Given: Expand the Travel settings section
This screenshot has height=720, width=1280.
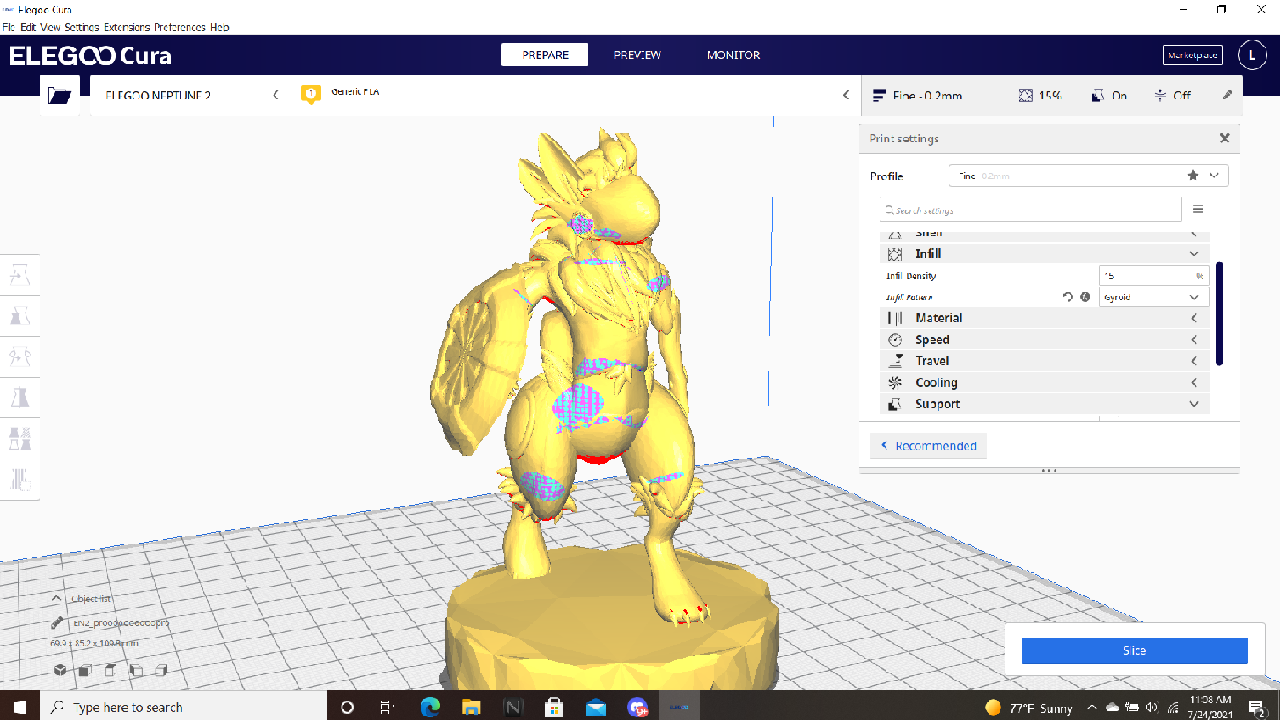Looking at the screenshot, I should tap(1045, 361).
